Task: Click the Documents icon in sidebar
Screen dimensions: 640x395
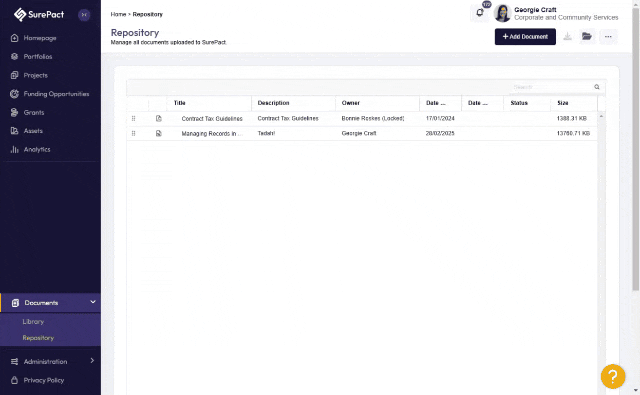Action: [16, 303]
